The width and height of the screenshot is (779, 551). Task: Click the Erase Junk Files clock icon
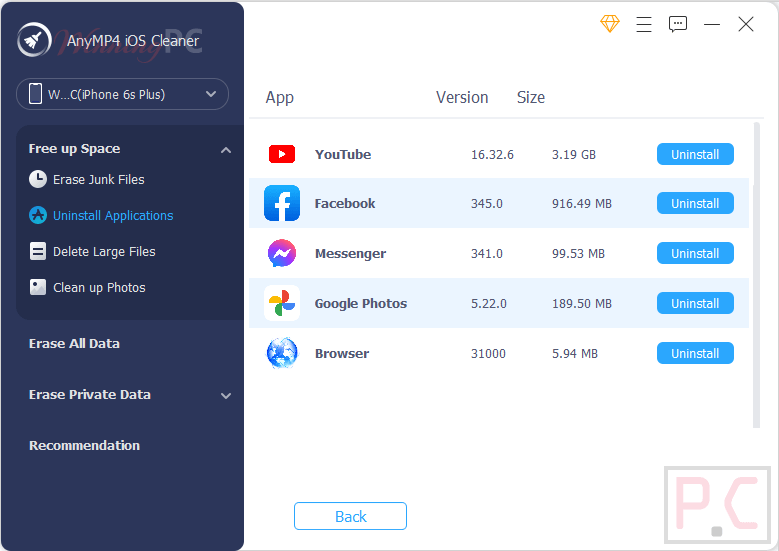(38, 179)
